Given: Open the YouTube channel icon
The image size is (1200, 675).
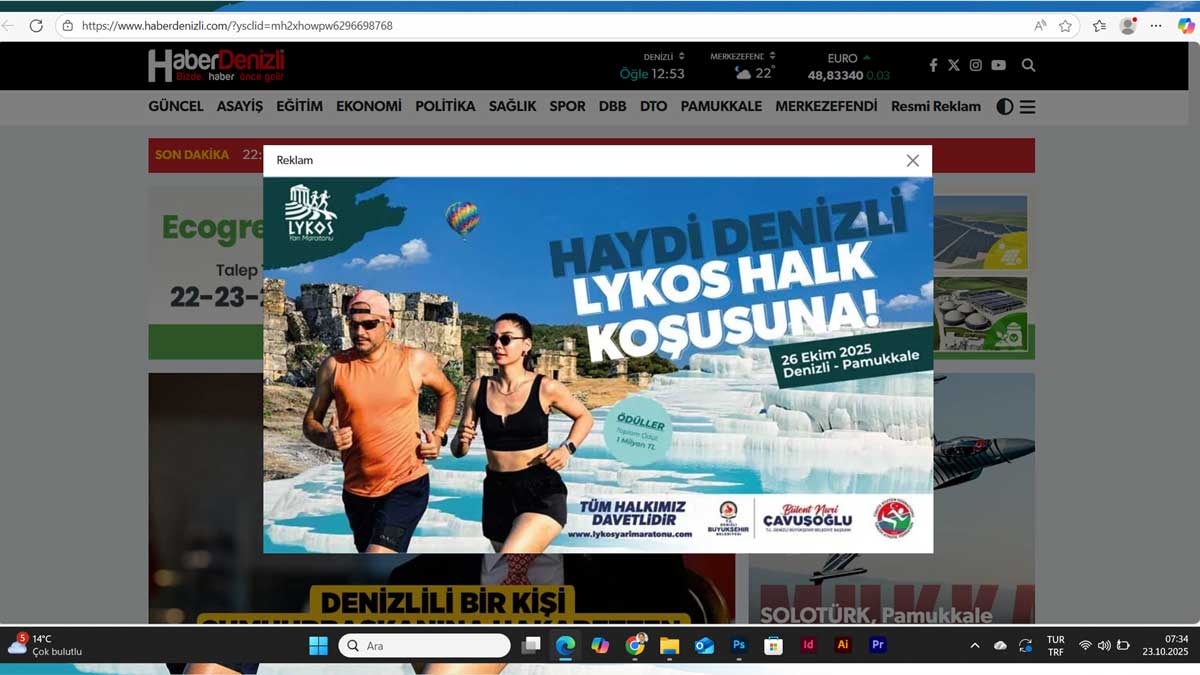Looking at the screenshot, I should pos(997,65).
